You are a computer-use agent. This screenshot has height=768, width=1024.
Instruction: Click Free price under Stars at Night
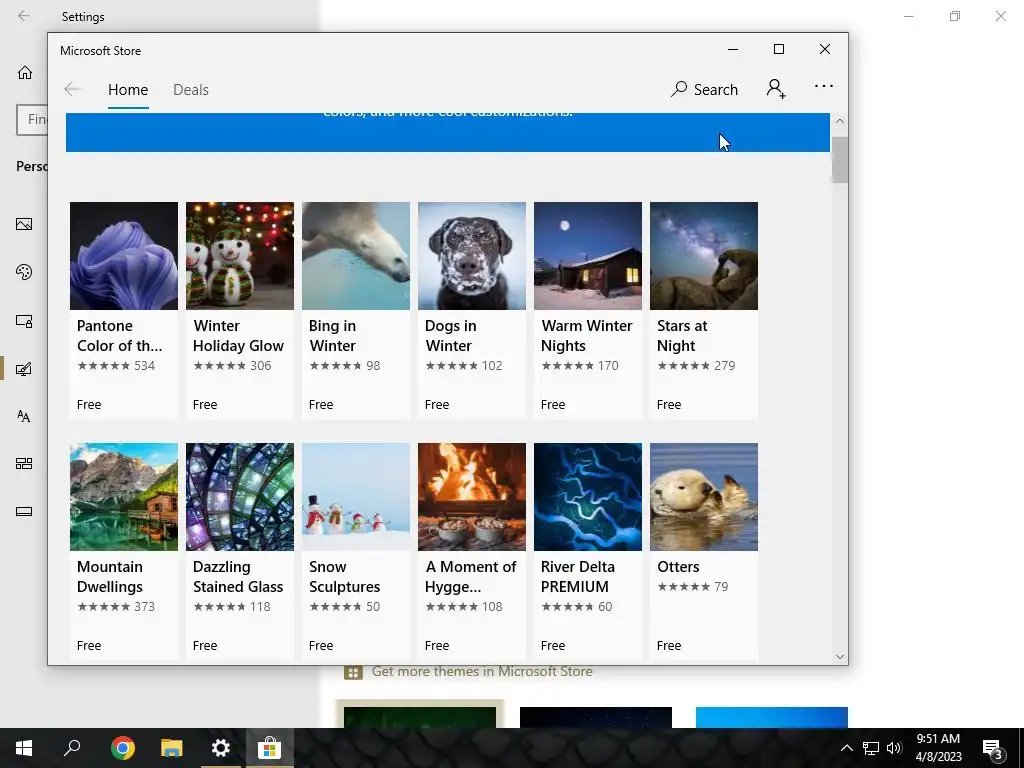click(x=669, y=405)
